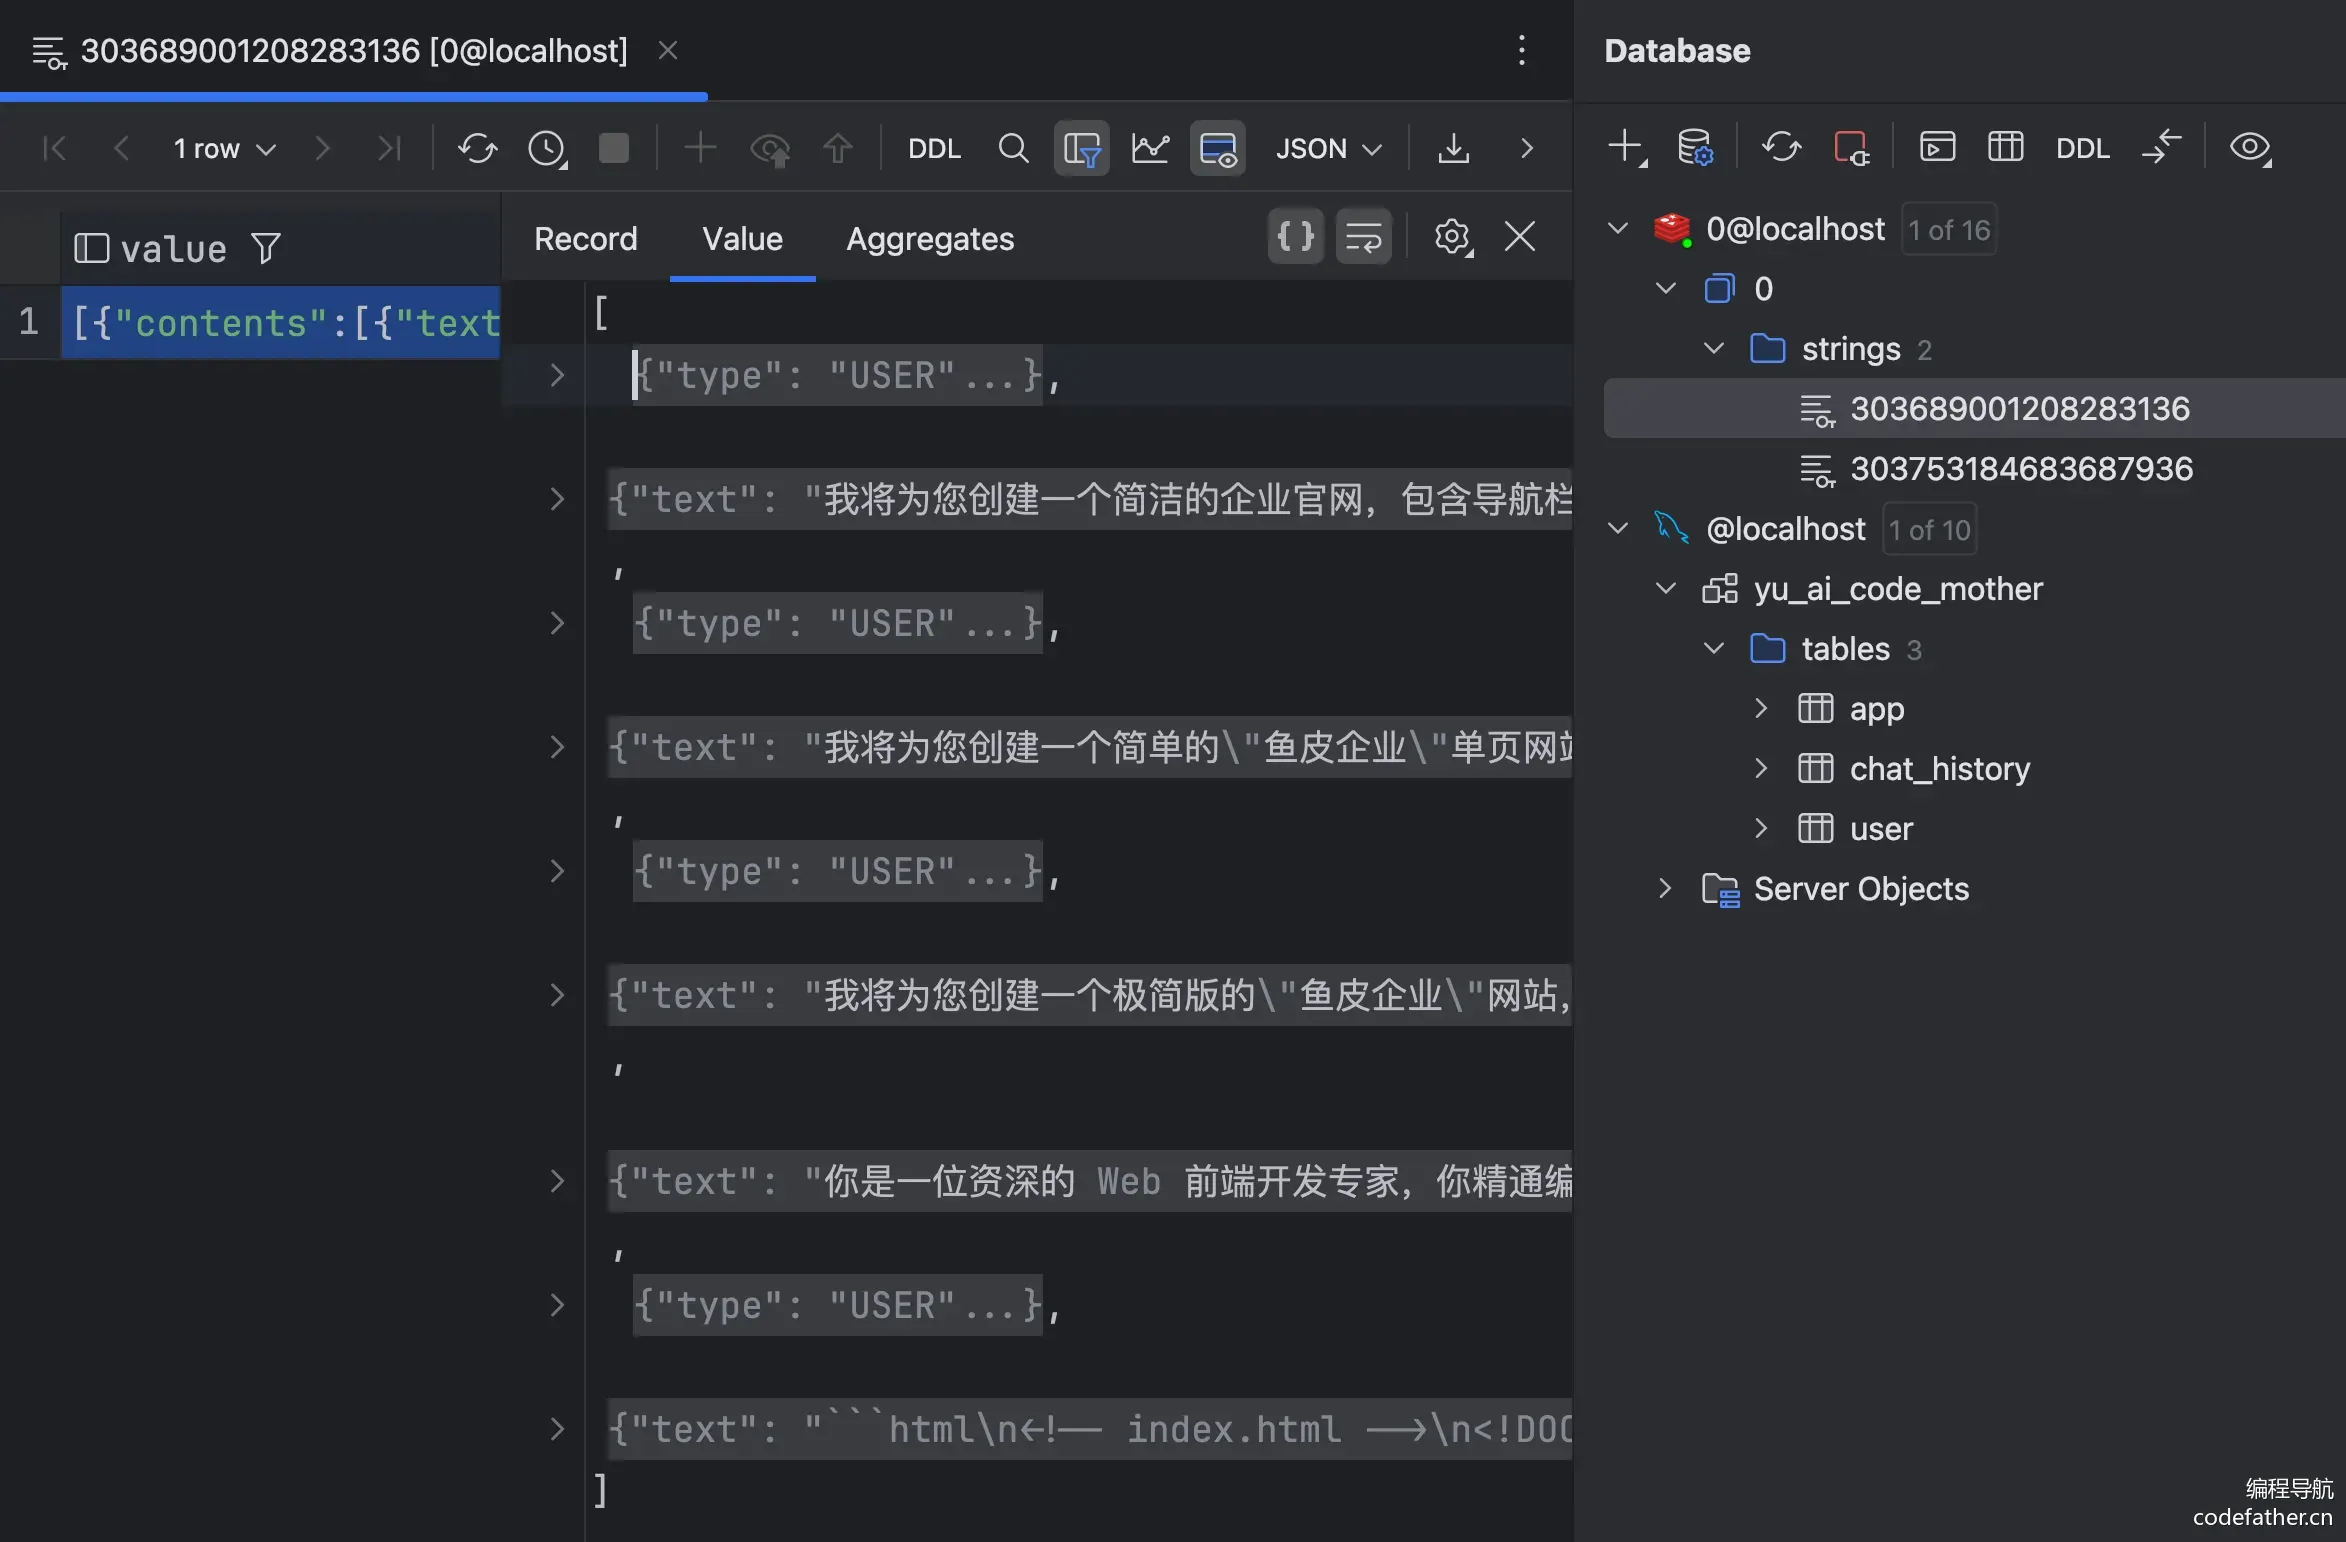Show DDL in the editor toolbar

[934, 149]
